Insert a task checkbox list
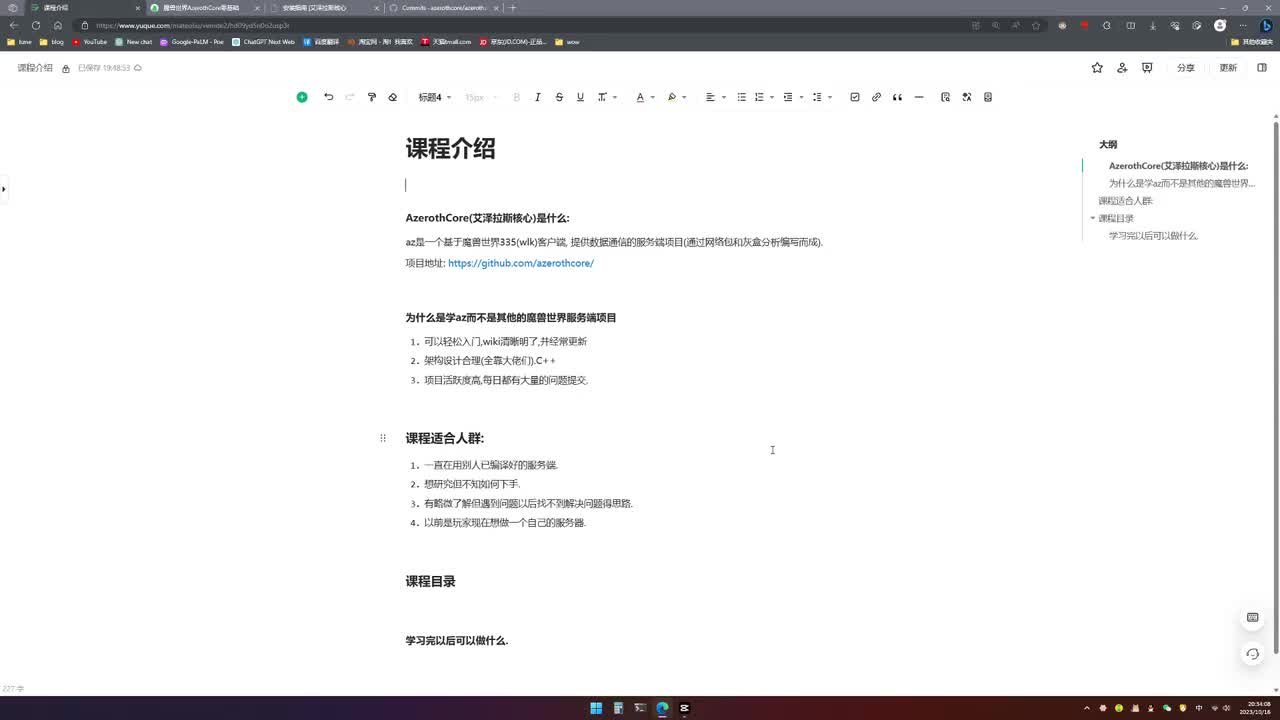1280x720 pixels. click(x=855, y=97)
